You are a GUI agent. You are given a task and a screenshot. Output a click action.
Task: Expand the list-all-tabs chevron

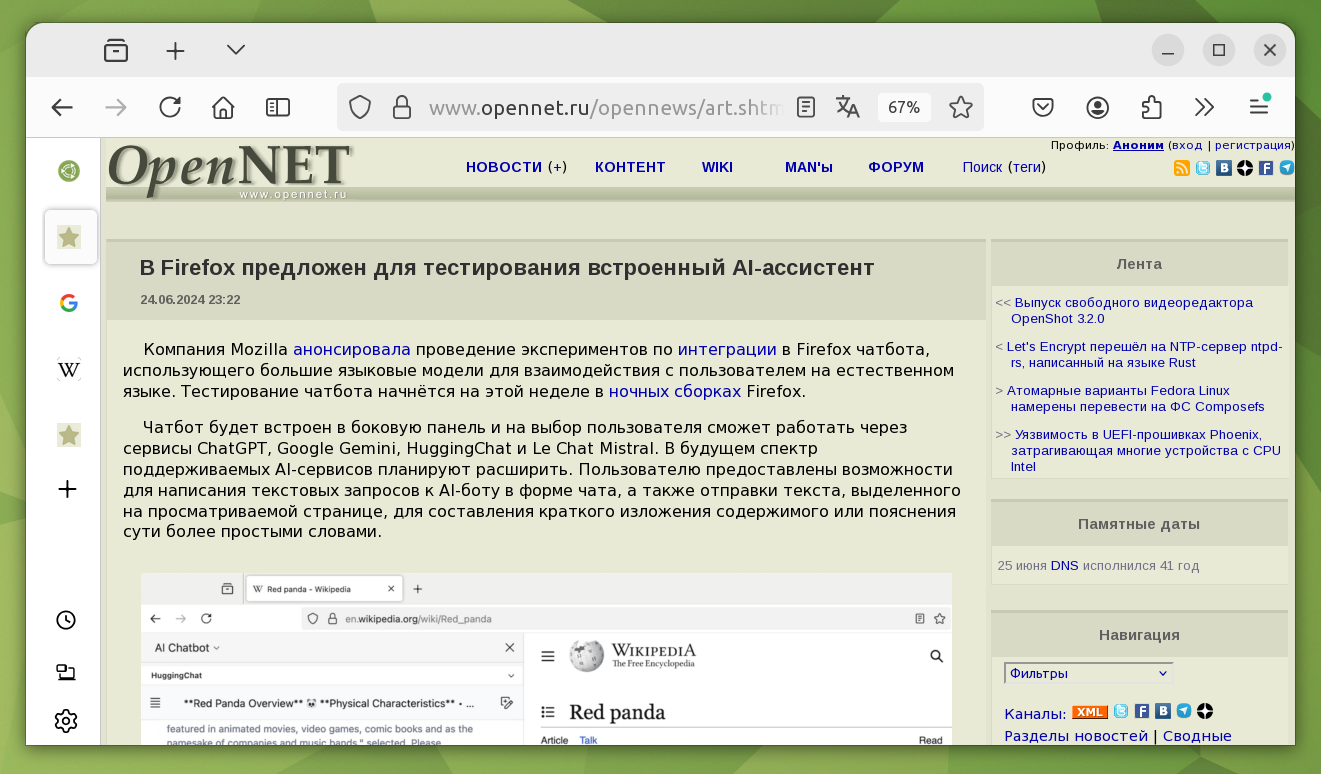[236, 50]
